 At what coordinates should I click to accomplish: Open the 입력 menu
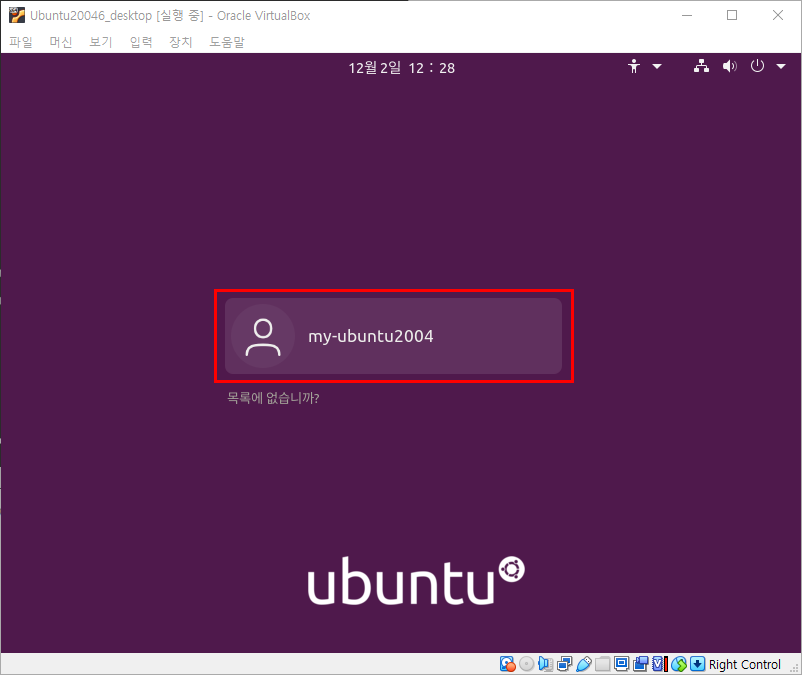(141, 42)
